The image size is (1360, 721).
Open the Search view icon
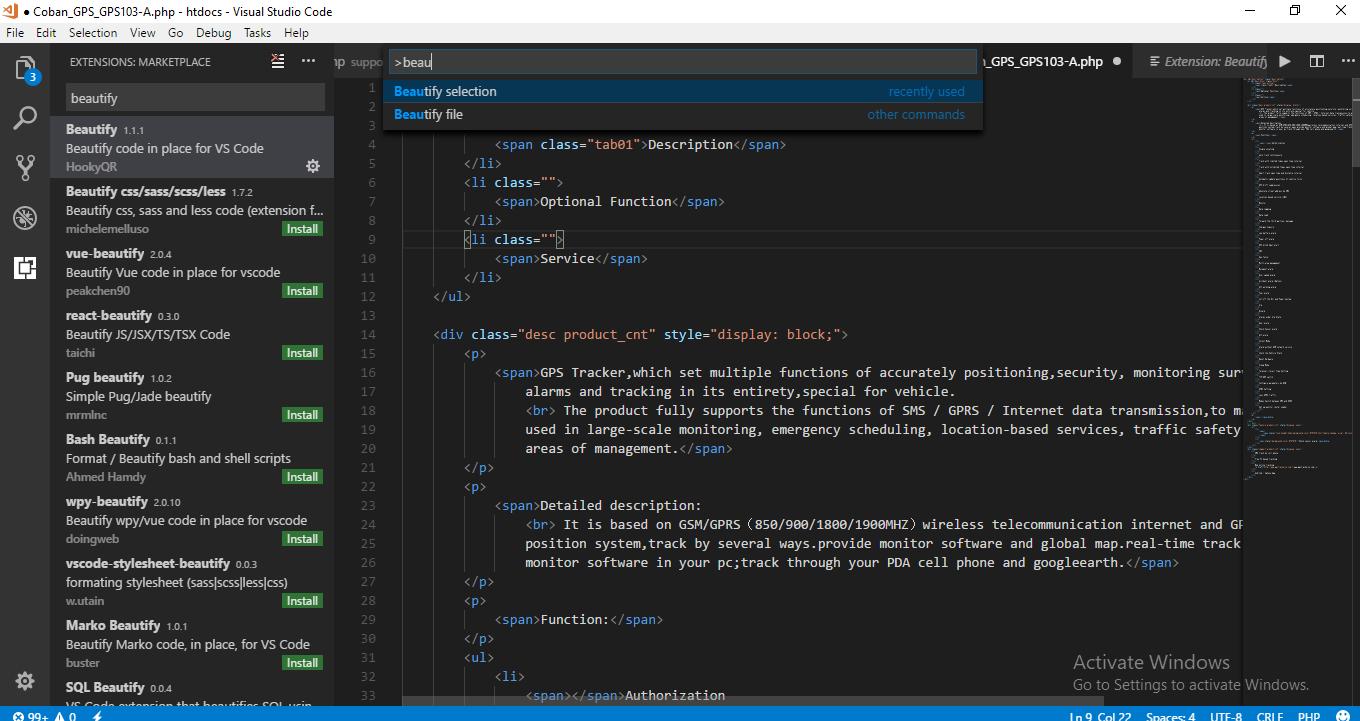tap(25, 118)
